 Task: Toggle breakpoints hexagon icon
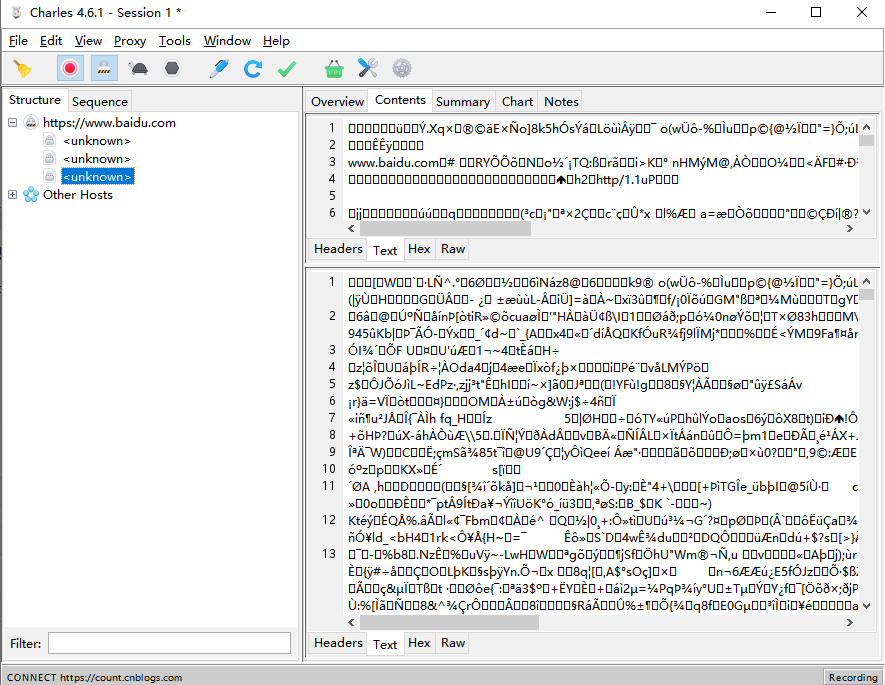point(172,69)
